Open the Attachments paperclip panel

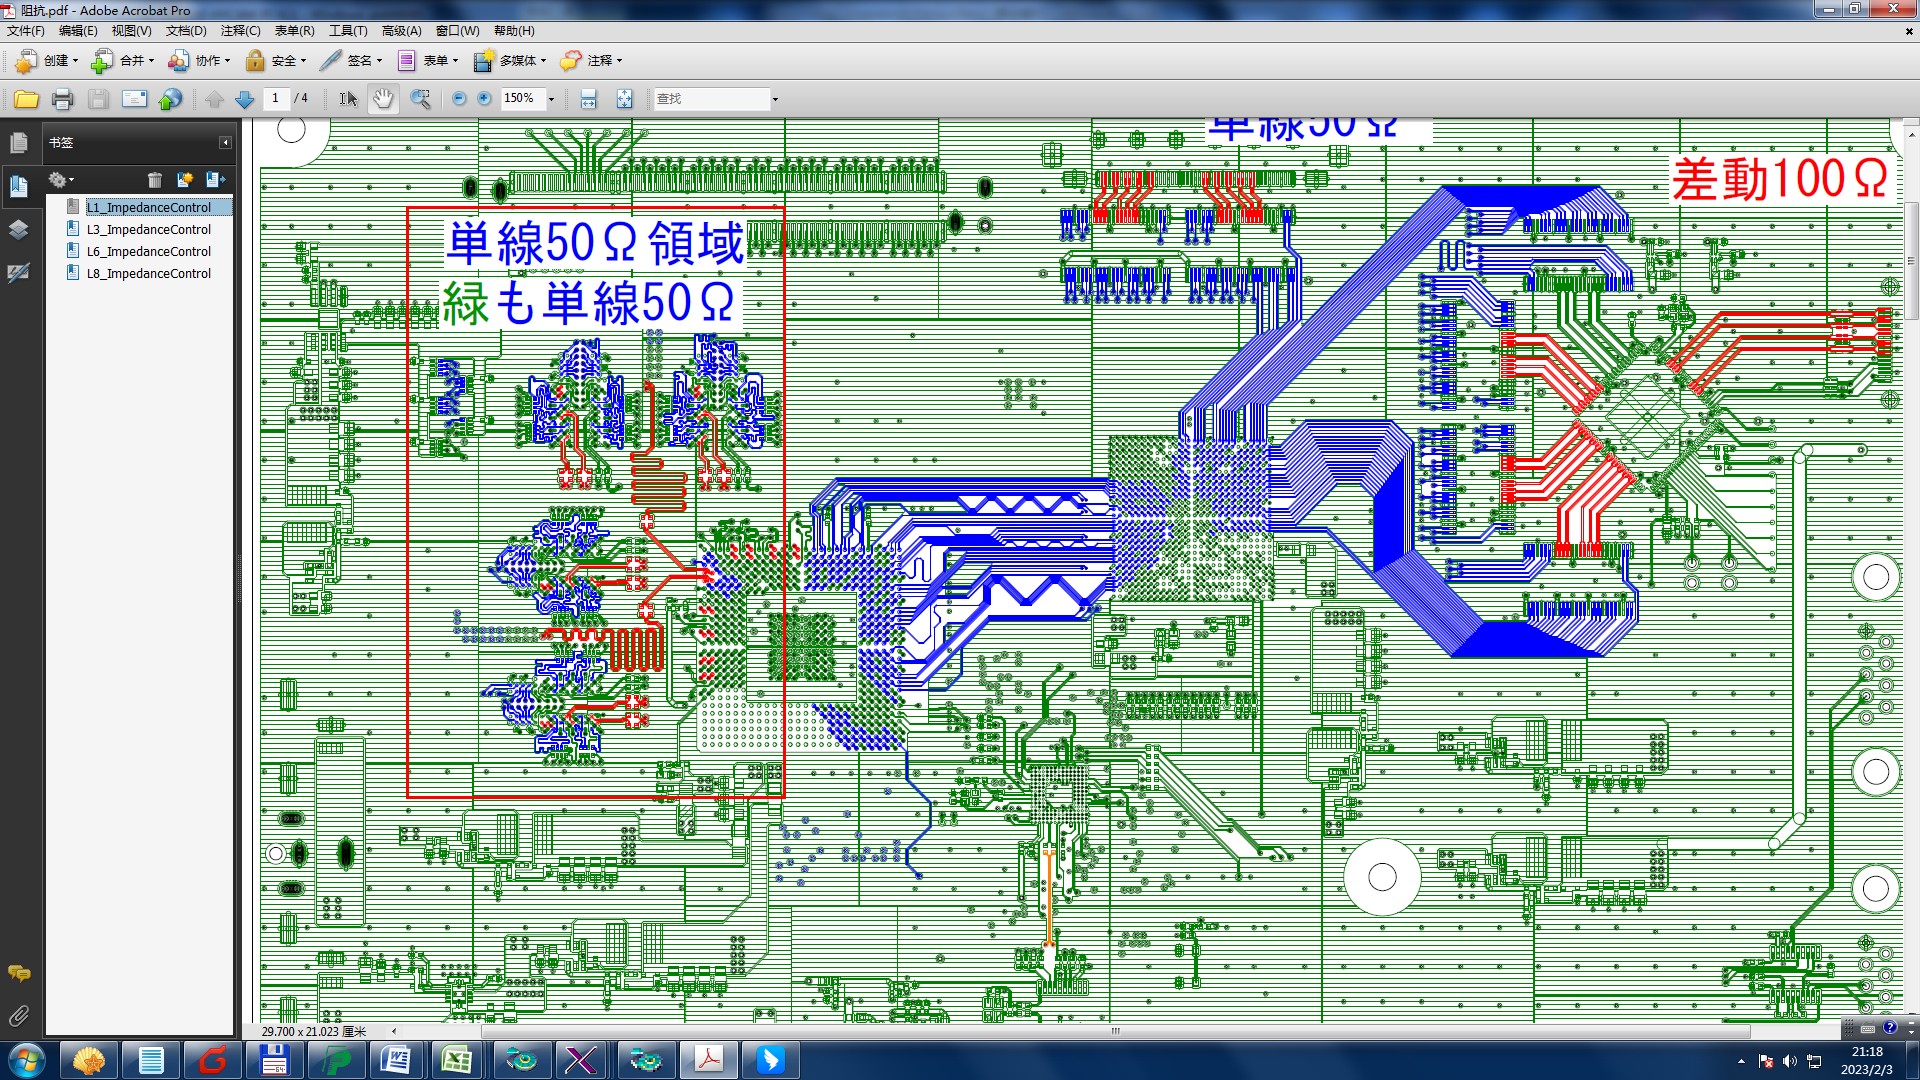click(x=18, y=1016)
